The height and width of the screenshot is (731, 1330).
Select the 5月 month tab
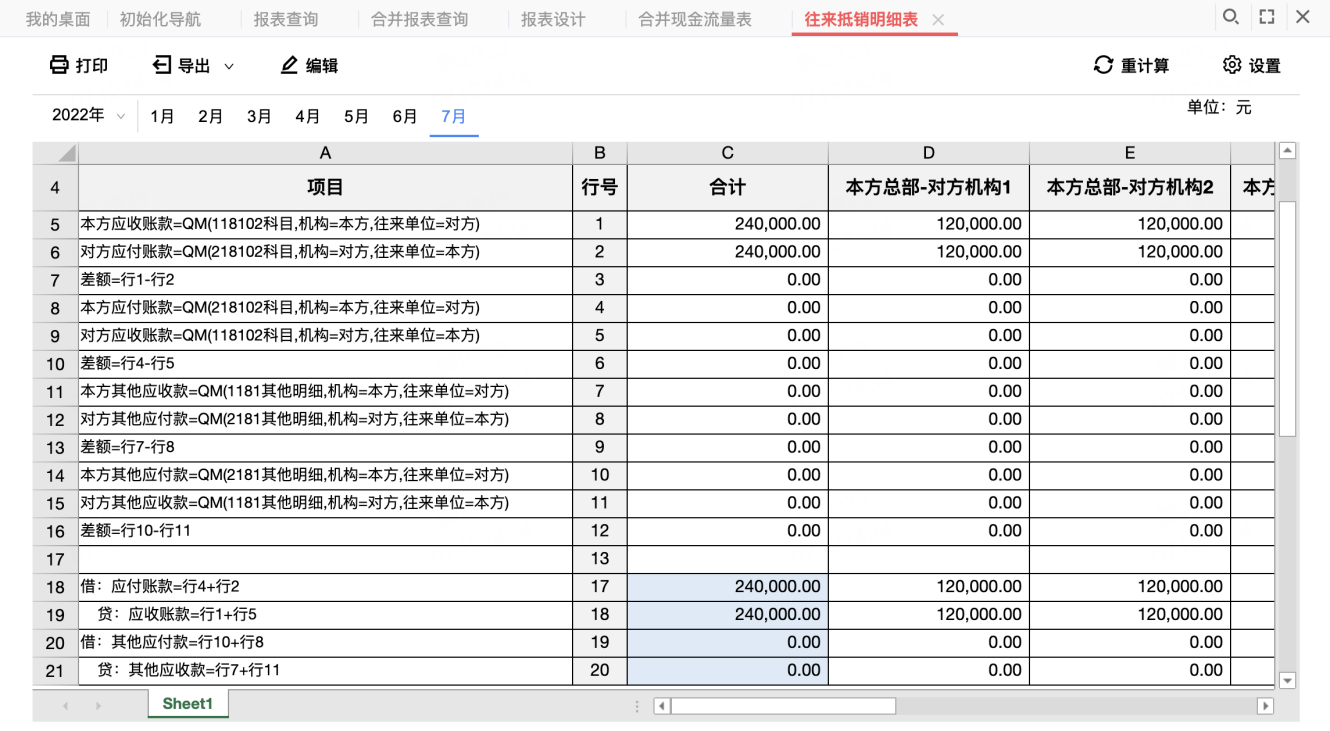tap(356, 116)
